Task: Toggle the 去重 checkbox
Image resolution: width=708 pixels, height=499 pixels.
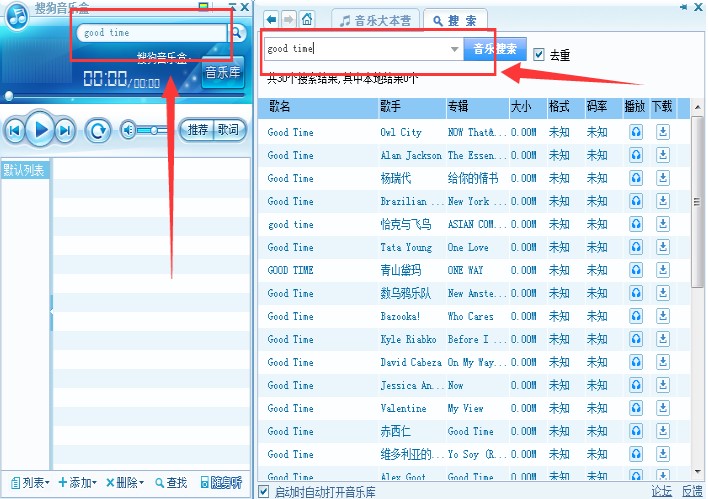Action: point(538,55)
